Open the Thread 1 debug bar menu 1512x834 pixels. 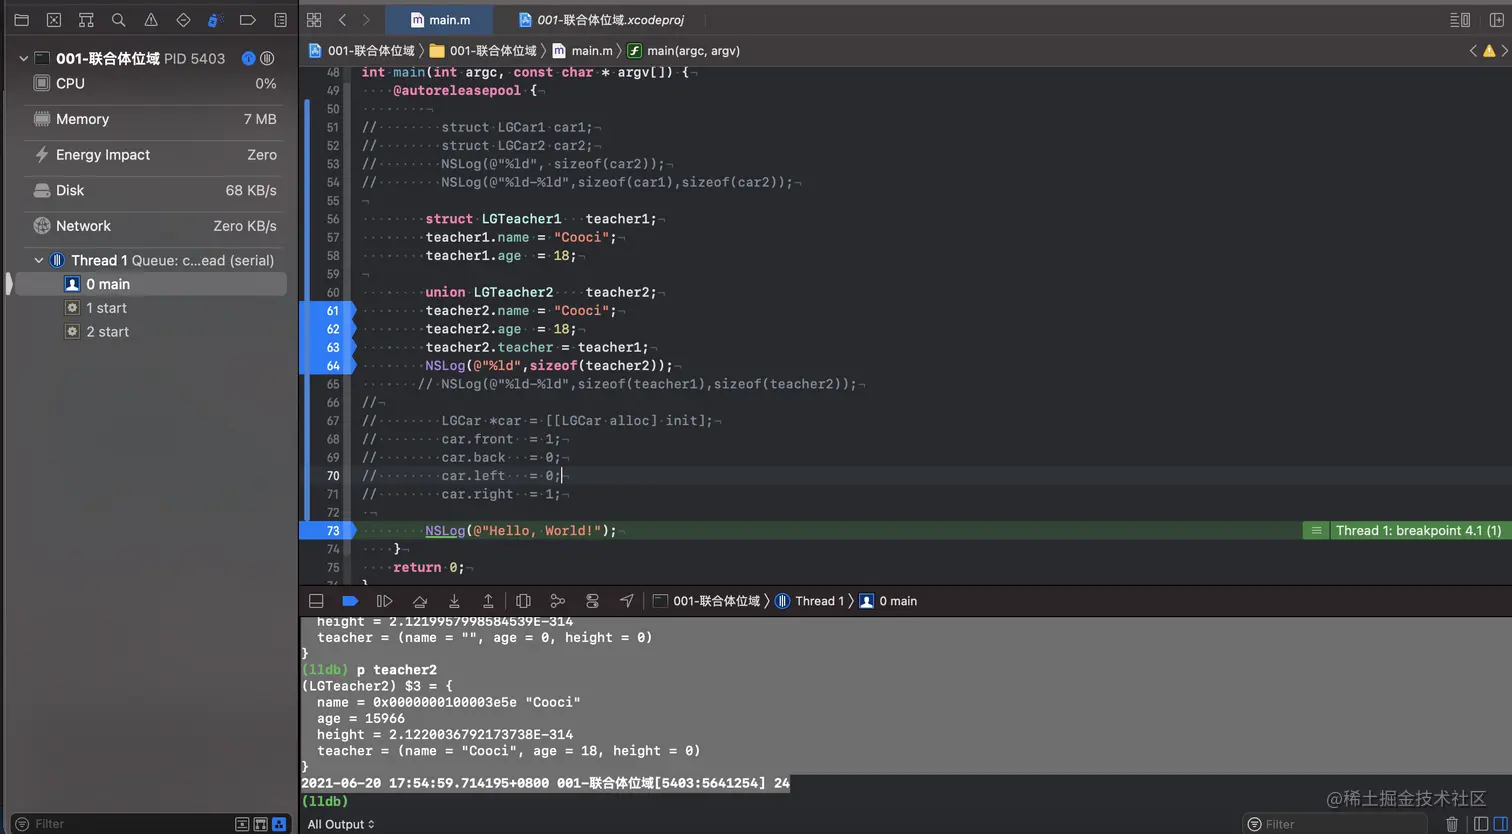(x=810, y=601)
